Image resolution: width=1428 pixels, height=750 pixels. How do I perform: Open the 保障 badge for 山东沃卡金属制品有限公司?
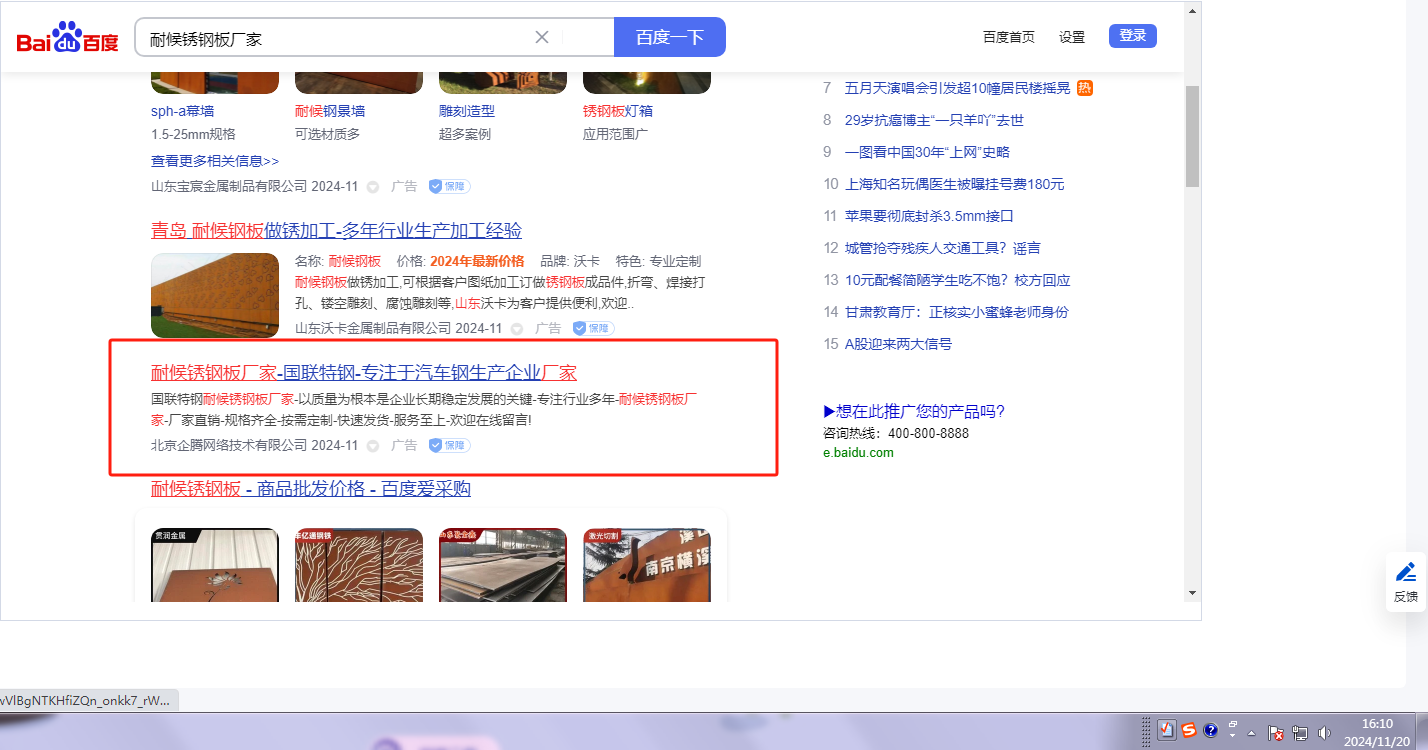tap(594, 328)
